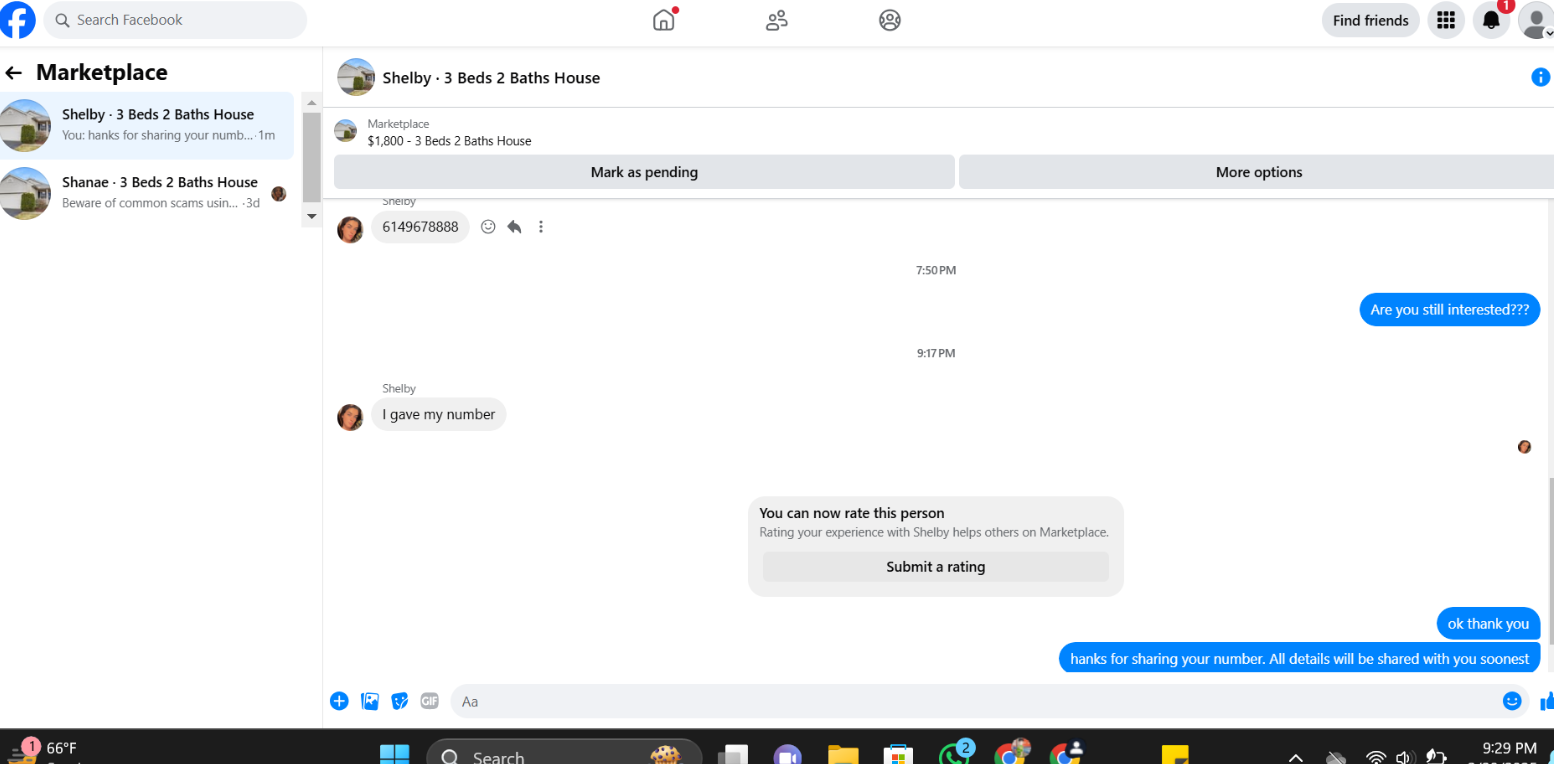Open the Groups icon in top navigation
Image resolution: width=1554 pixels, height=764 pixels.
click(x=890, y=20)
